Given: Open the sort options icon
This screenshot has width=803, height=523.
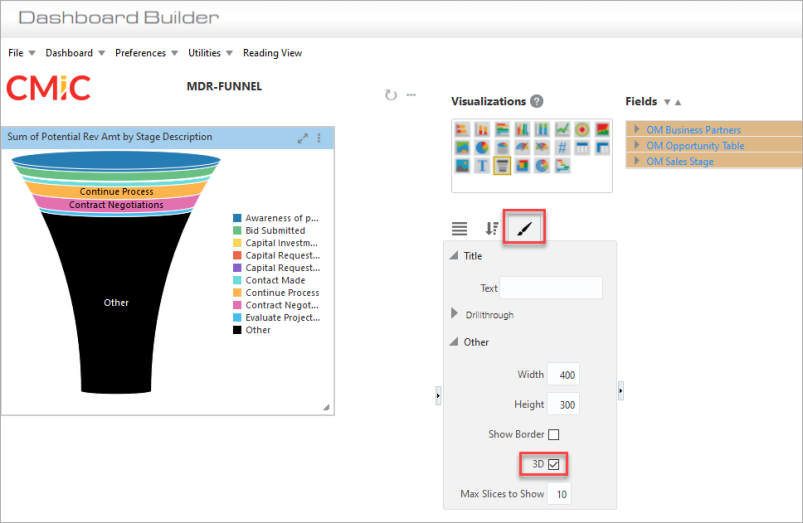Looking at the screenshot, I should (x=492, y=229).
